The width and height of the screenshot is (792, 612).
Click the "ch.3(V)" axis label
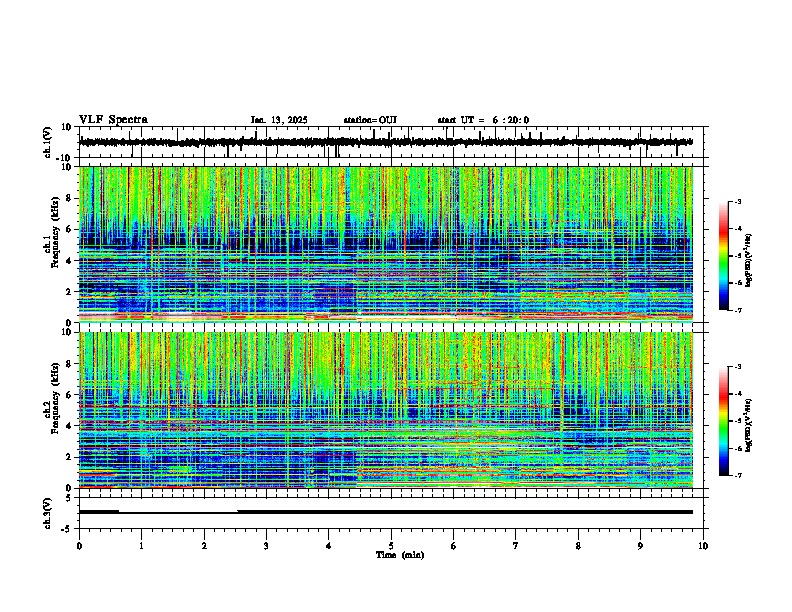click(x=48, y=513)
